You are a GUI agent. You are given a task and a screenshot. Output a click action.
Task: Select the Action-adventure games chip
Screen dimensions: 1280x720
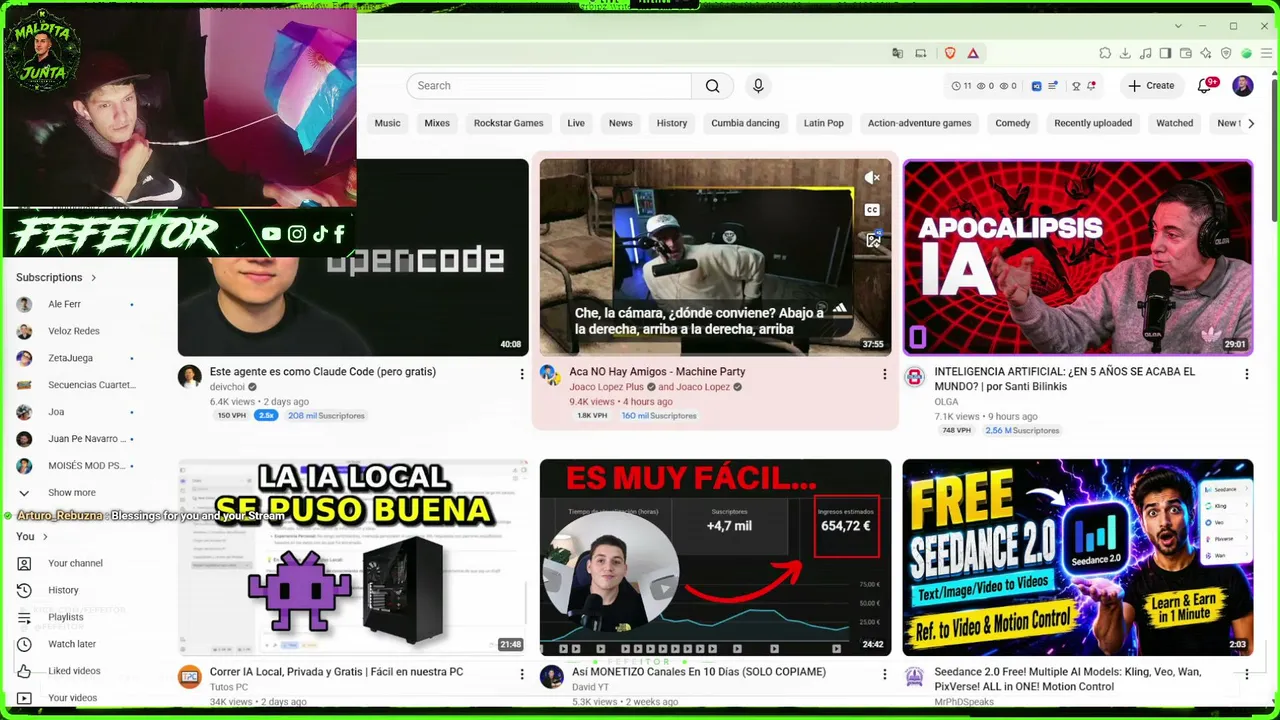[x=920, y=123]
